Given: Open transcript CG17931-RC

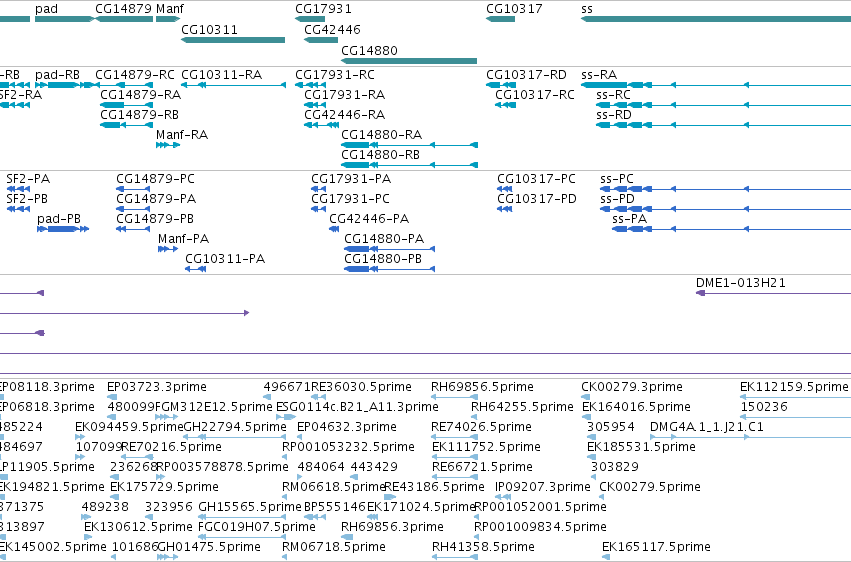Looking at the screenshot, I should [x=335, y=74].
